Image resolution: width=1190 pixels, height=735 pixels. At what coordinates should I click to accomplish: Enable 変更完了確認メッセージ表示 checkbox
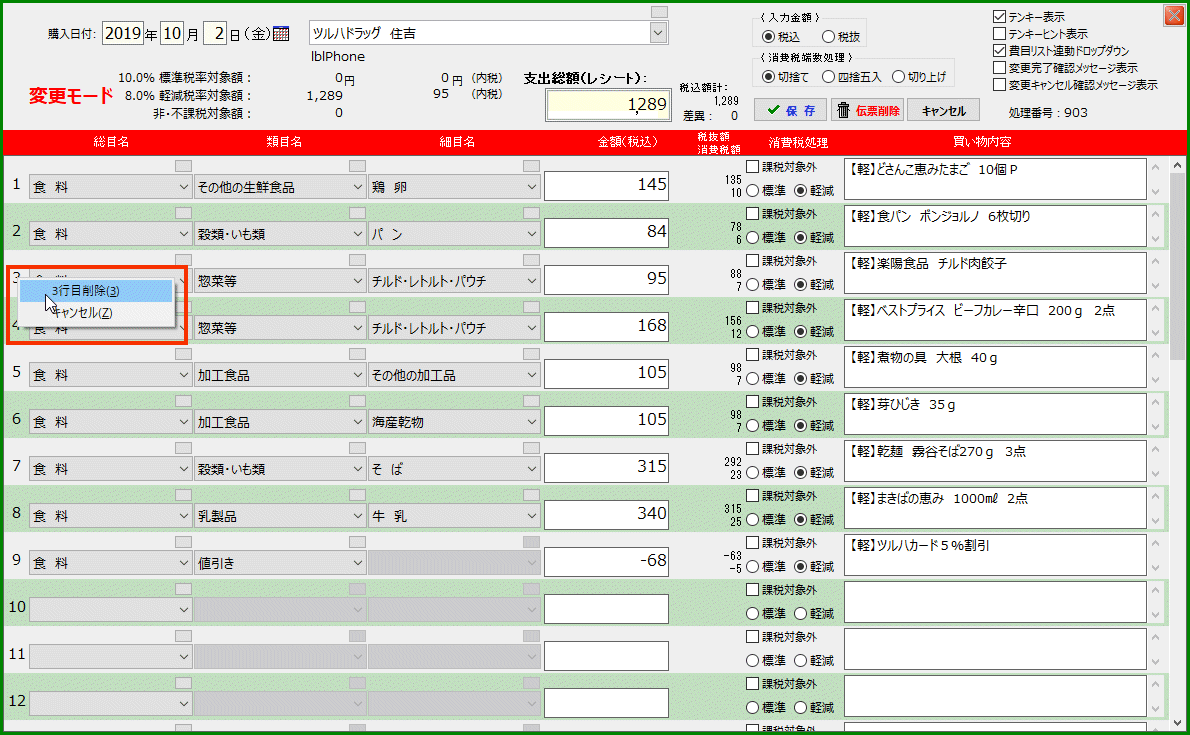pyautogui.click(x=1000, y=68)
